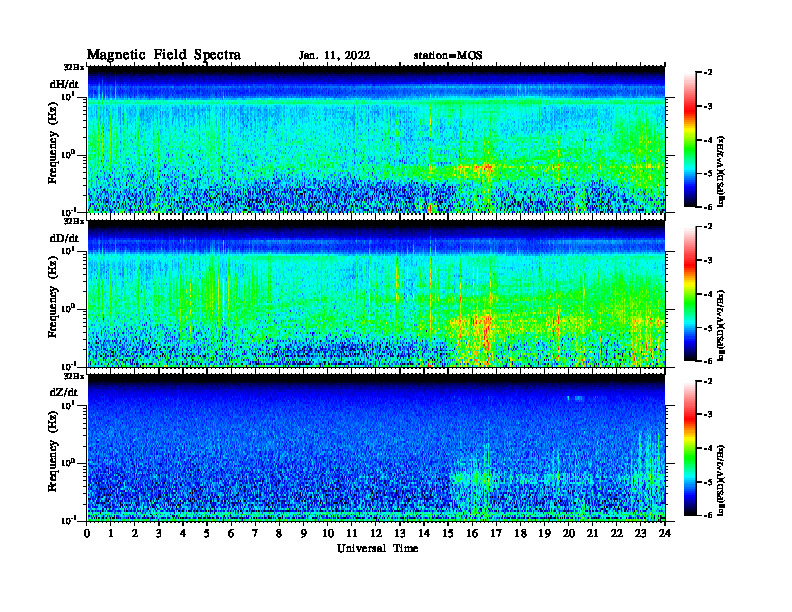This screenshot has width=792, height=612.
Task: Select the "dD/dt" panel label
Action: (x=64, y=238)
